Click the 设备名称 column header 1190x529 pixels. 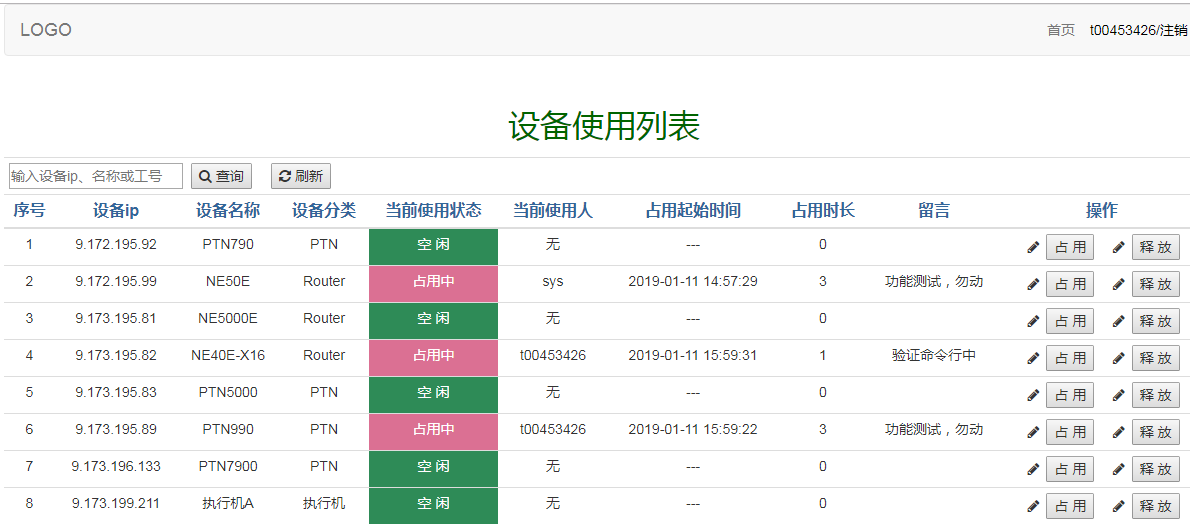point(228,210)
